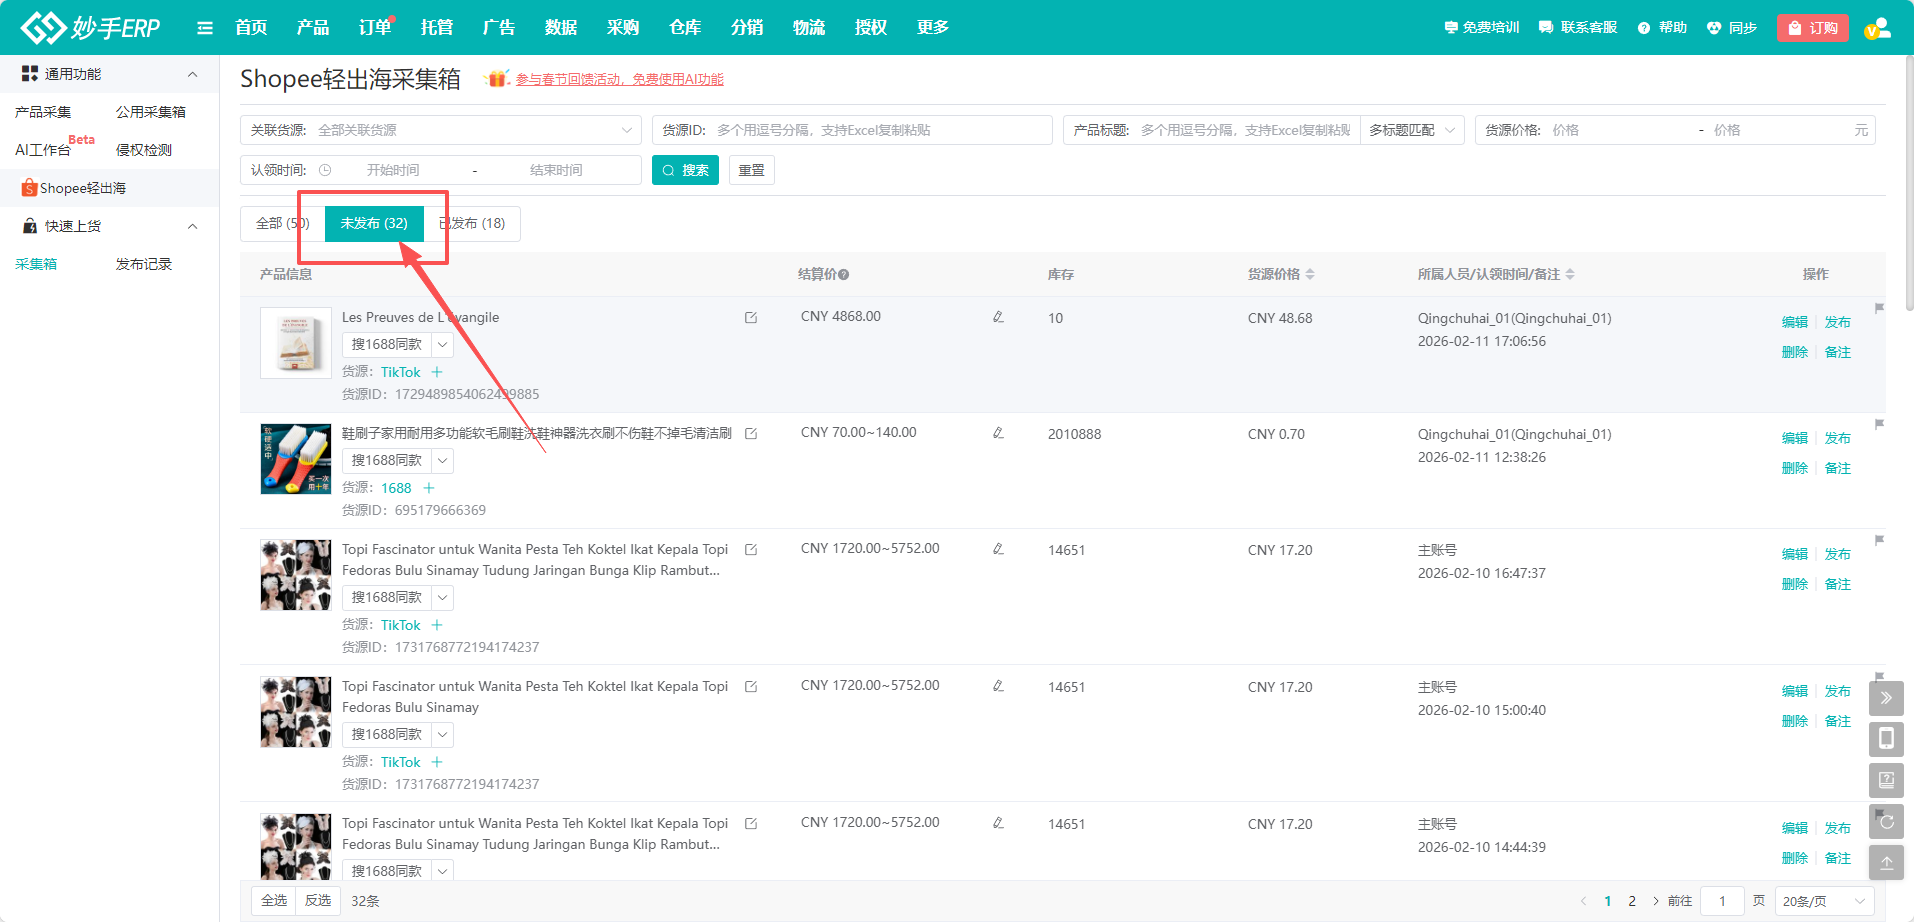
Task: Open the 仓库 top menu
Action: tap(685, 28)
